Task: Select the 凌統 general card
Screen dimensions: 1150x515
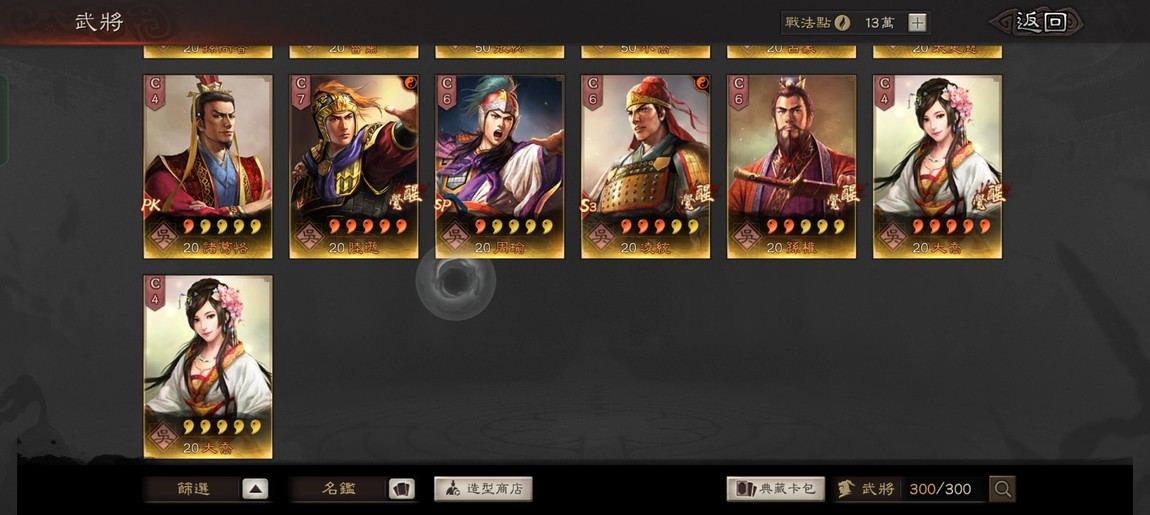Action: tap(645, 167)
